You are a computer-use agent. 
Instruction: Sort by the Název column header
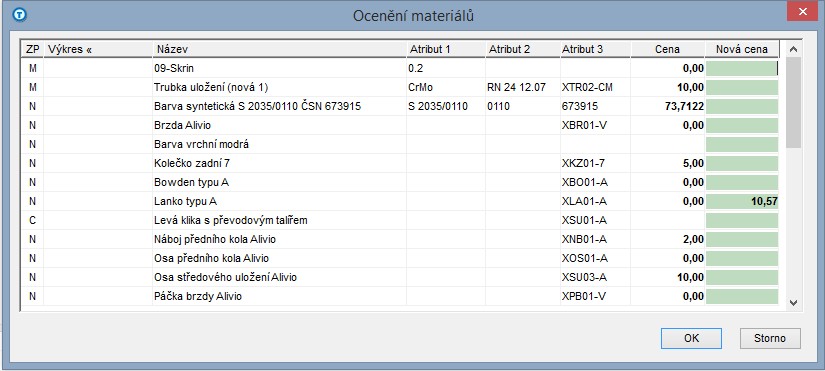pyautogui.click(x=279, y=49)
